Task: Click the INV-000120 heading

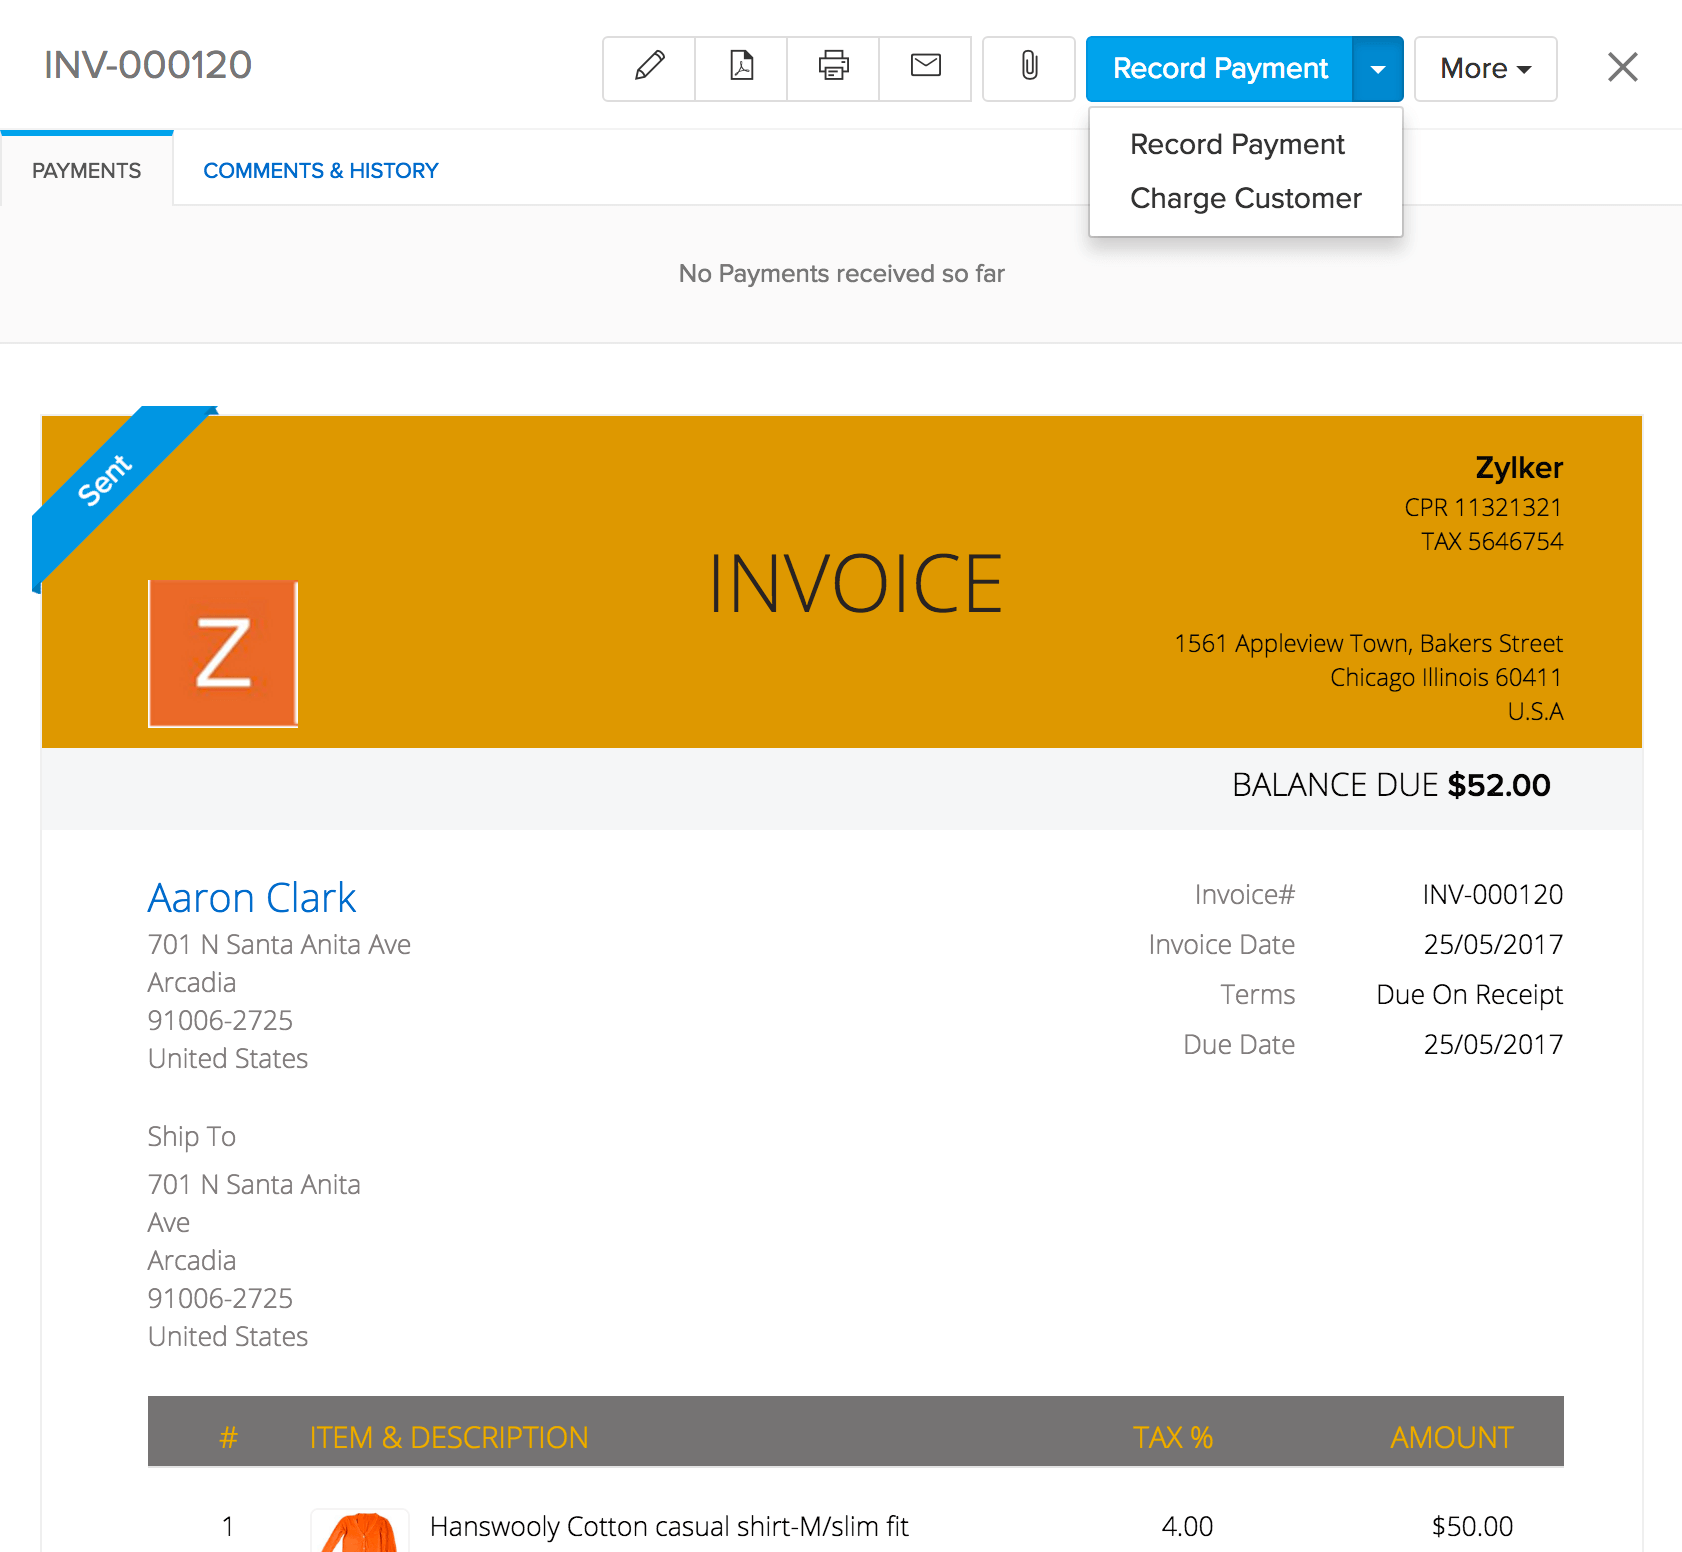Action: [x=147, y=64]
